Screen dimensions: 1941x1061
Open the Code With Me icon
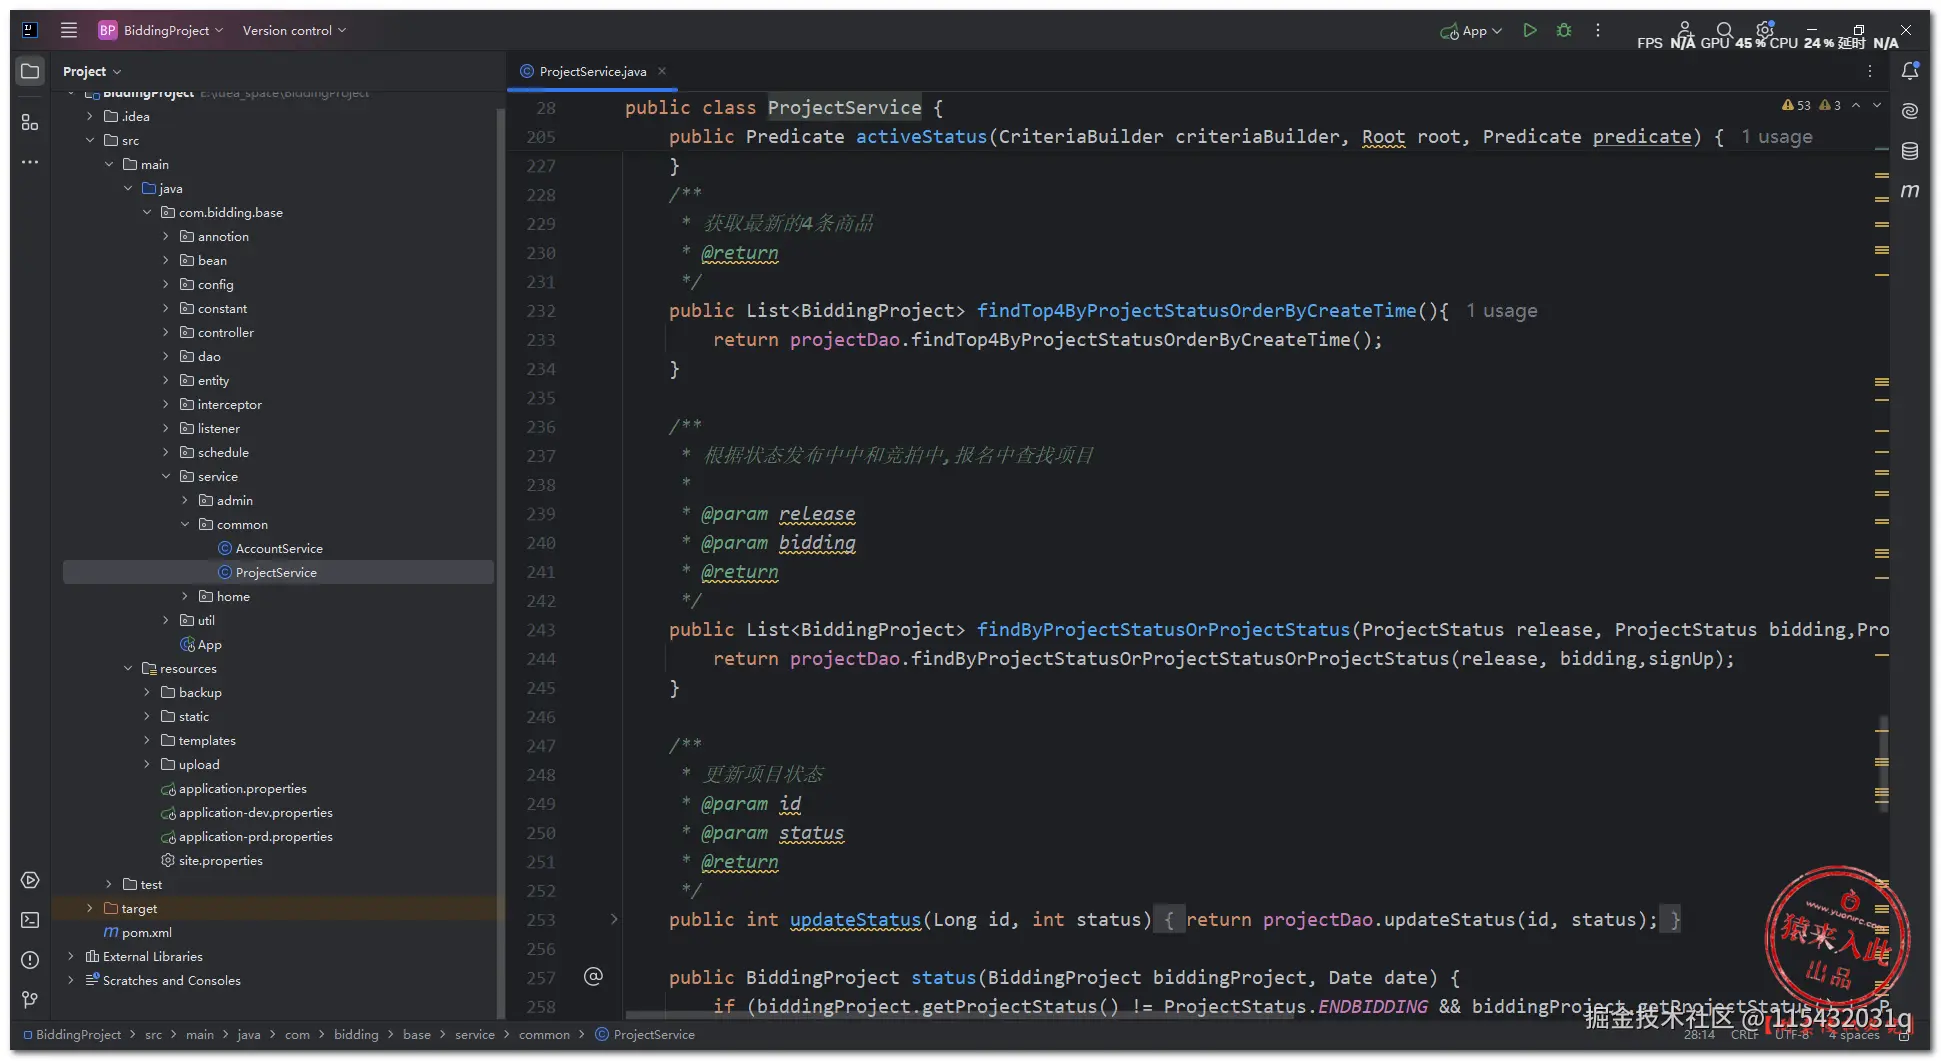(1685, 30)
